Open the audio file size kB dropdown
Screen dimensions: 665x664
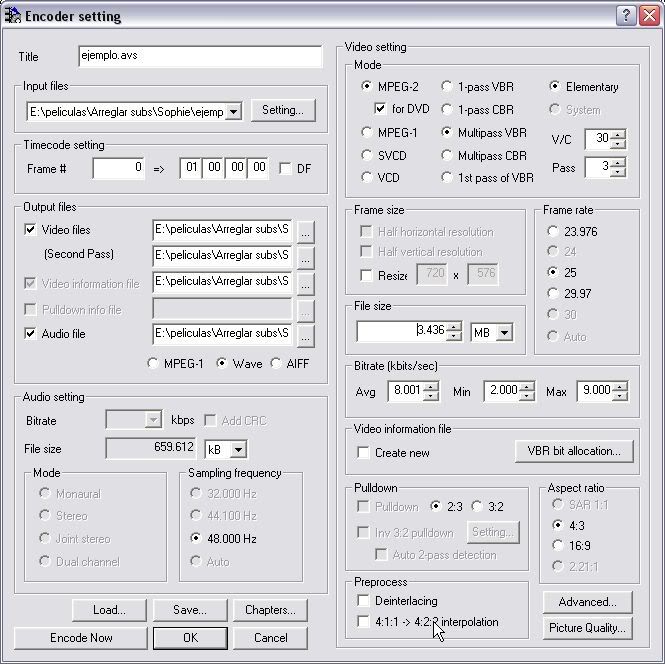point(237,450)
